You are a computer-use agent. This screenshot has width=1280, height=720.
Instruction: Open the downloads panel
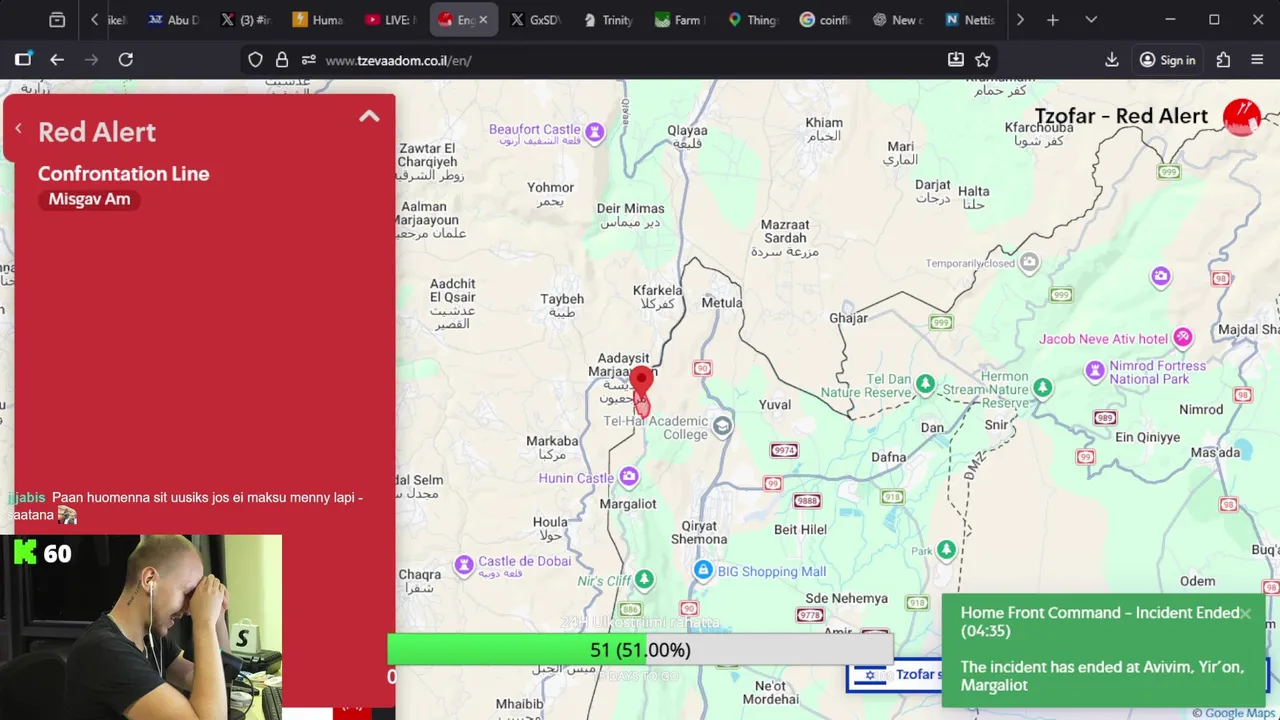[1112, 60]
